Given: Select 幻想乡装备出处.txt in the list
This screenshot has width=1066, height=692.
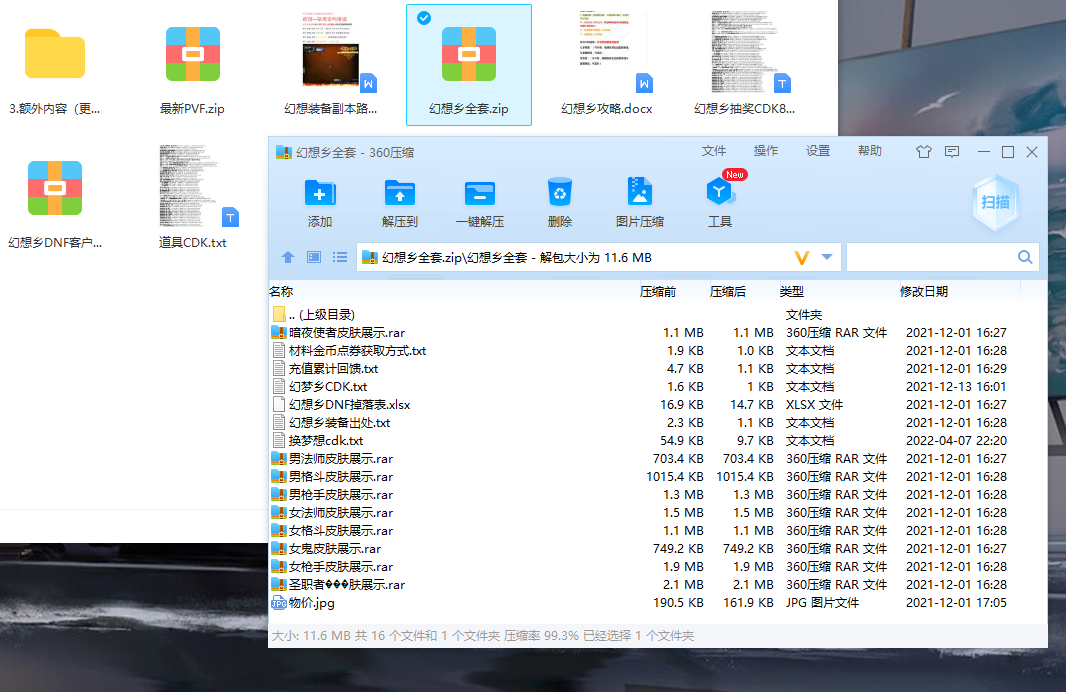Looking at the screenshot, I should [657, 423].
